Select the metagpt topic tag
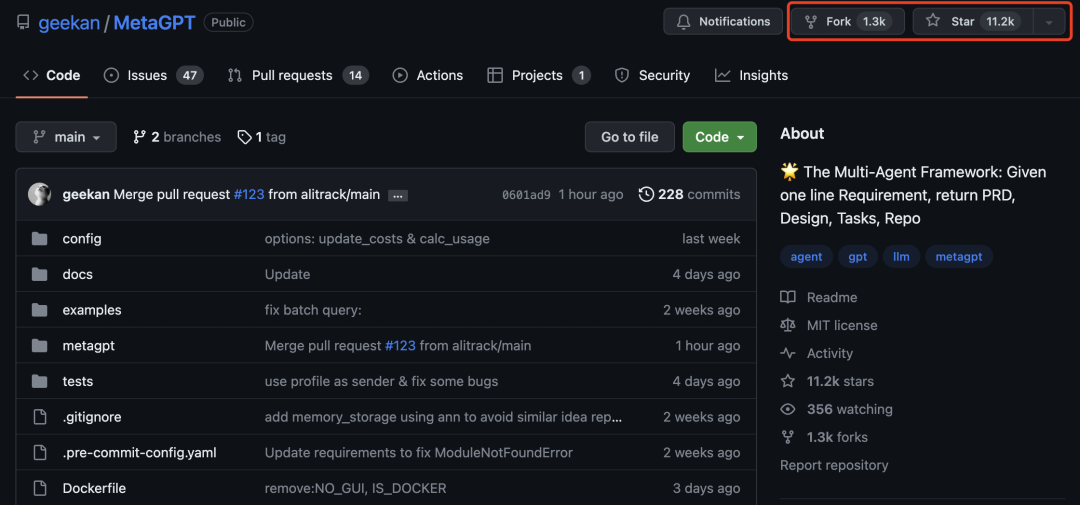The width and height of the screenshot is (1080, 505). tap(959, 257)
